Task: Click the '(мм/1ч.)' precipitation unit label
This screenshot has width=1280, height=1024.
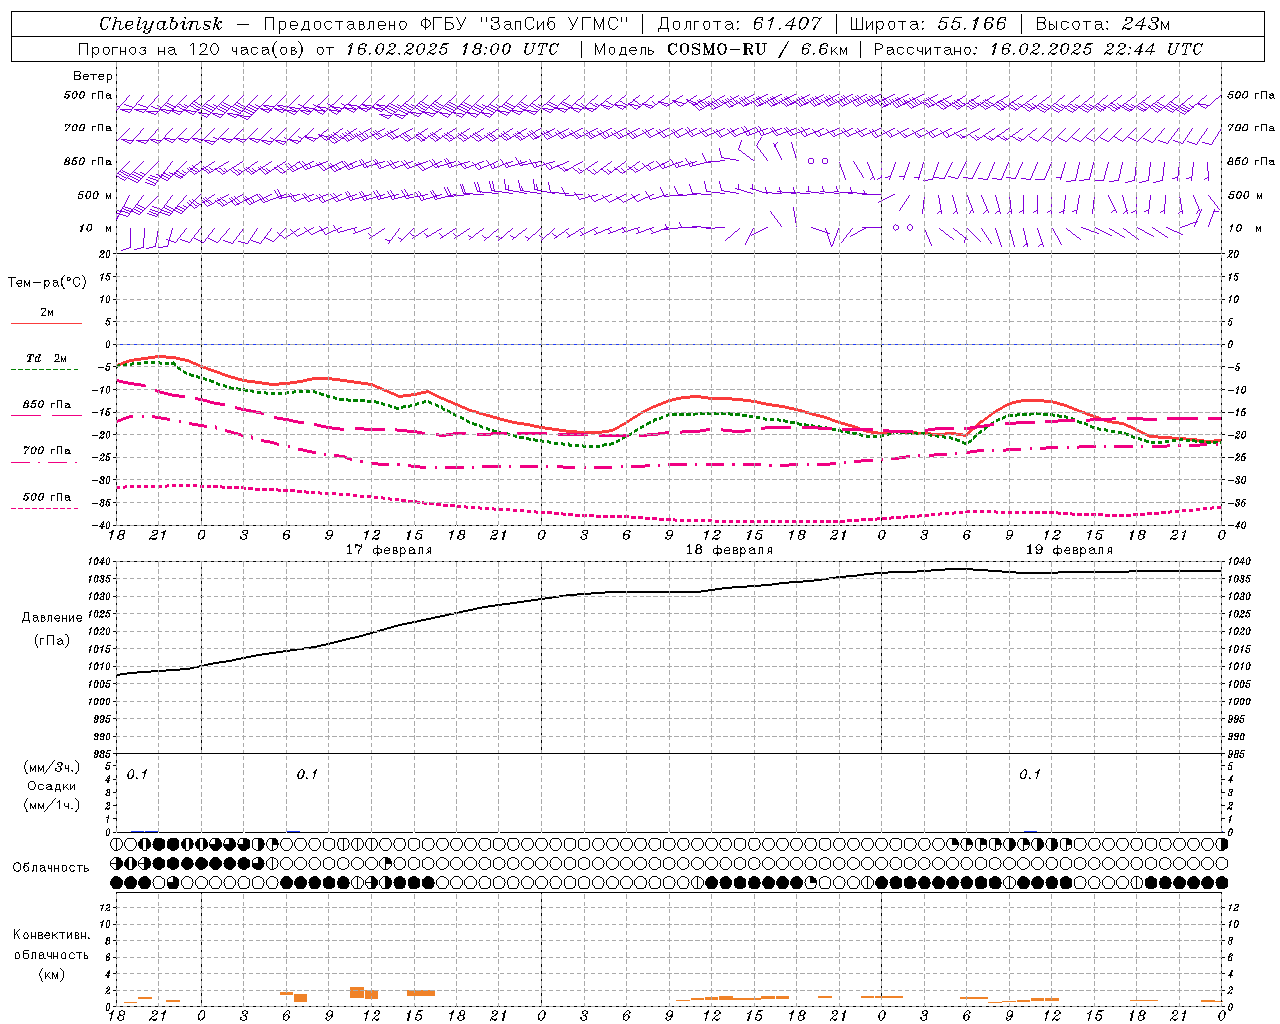Action: click(52, 805)
